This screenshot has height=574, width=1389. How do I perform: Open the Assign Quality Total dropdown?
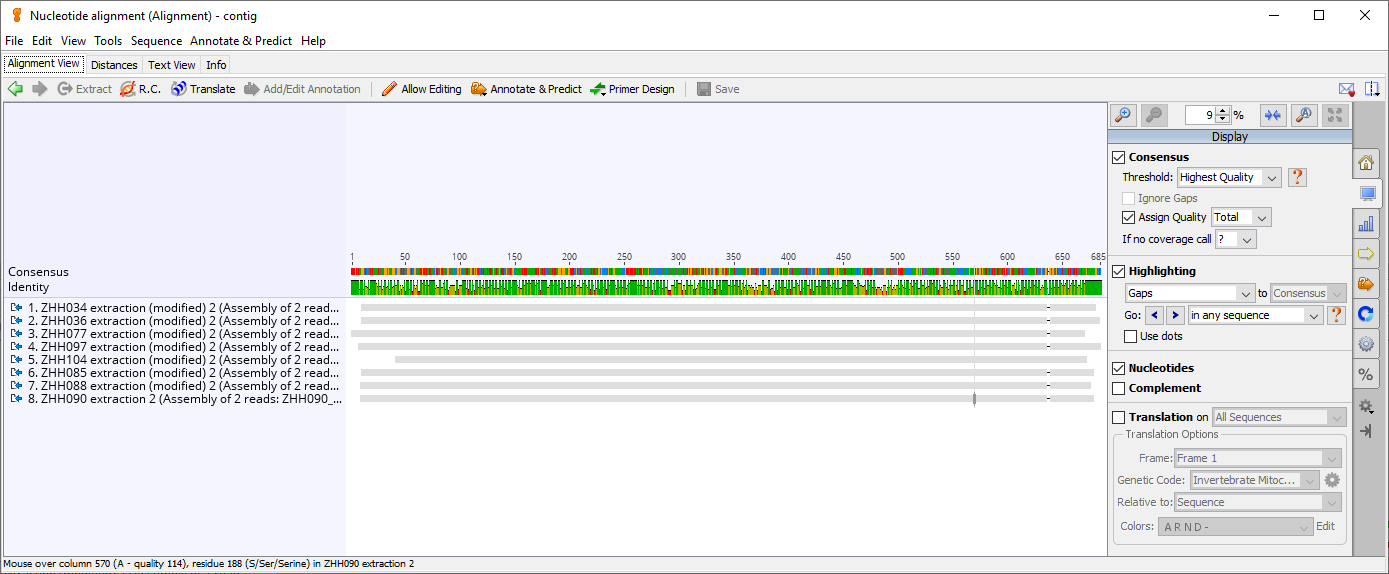(1241, 217)
